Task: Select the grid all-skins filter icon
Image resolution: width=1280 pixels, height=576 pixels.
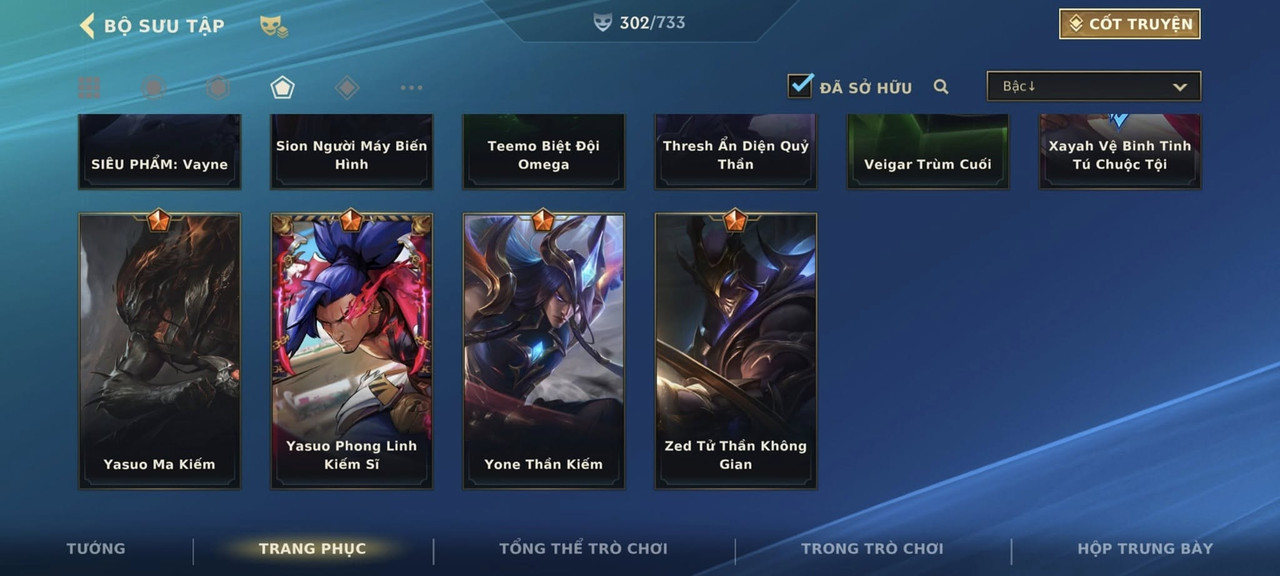Action: point(89,88)
